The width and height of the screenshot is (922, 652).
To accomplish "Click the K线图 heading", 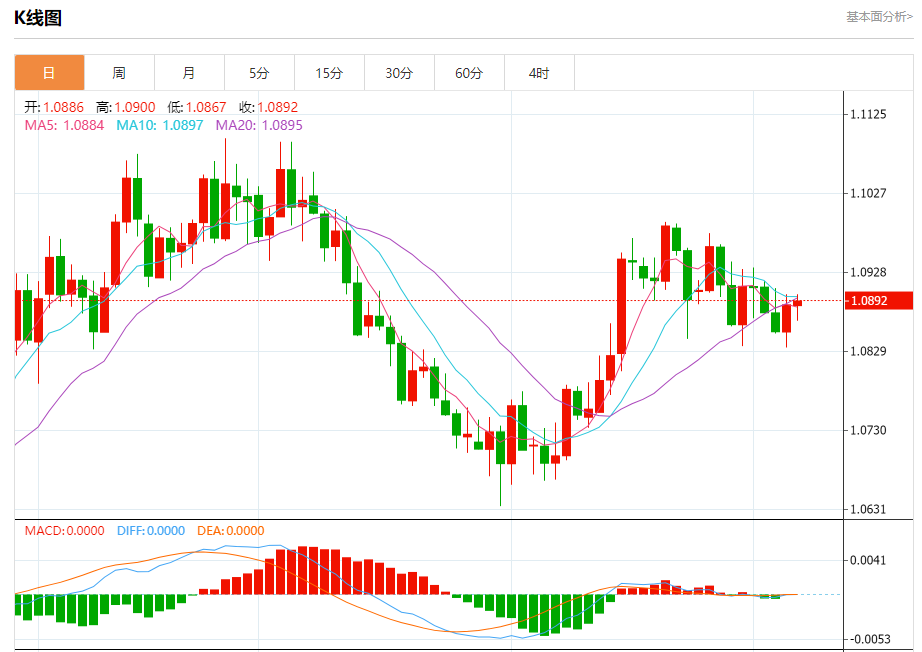I will pos(38,18).
